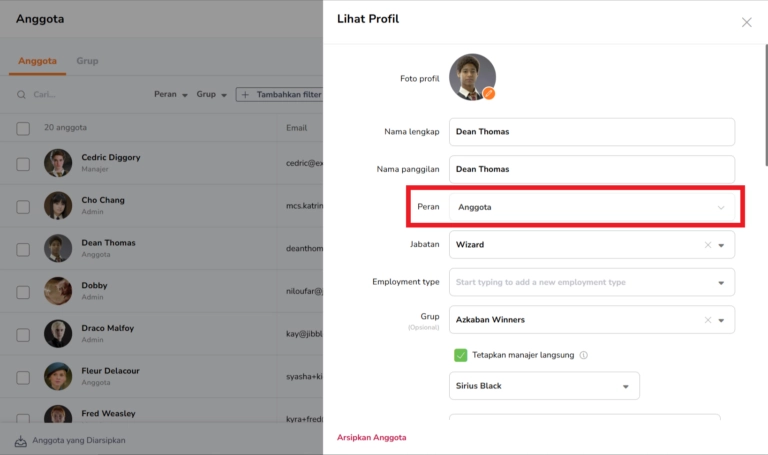Click the plus icon in Tambahkan filter
Image resolution: width=768 pixels, height=455 pixels.
tap(246, 95)
